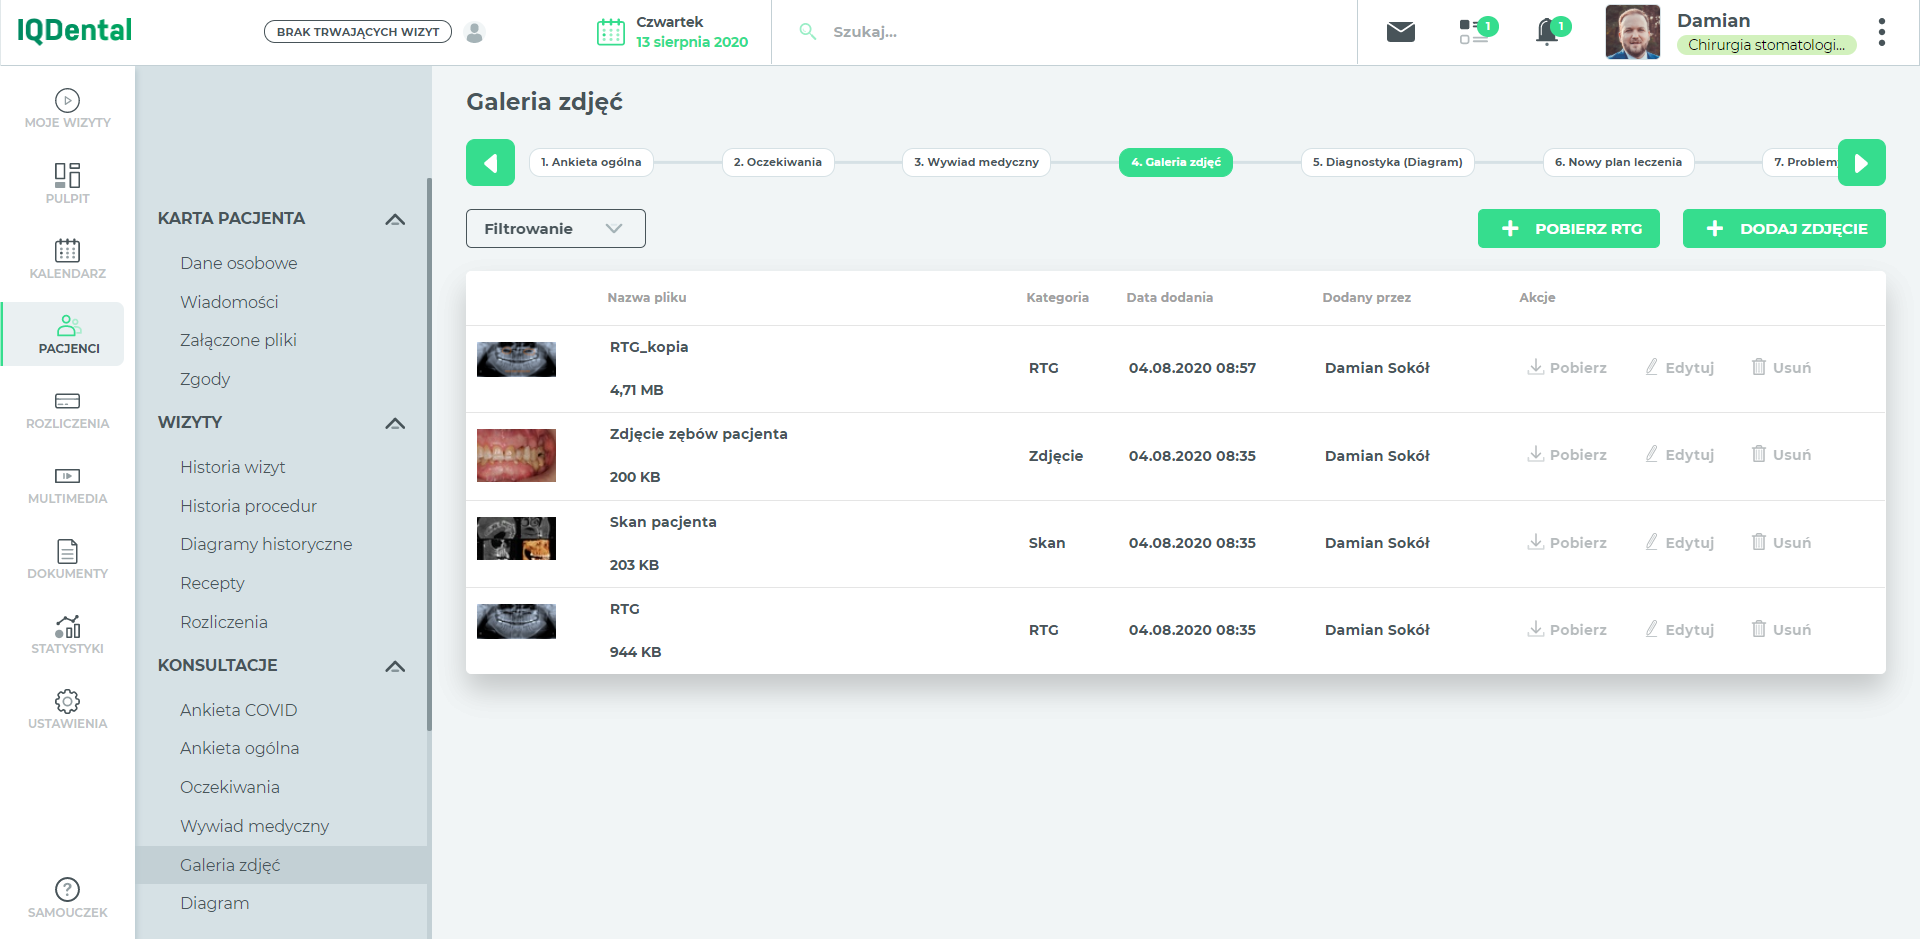Viewport: 1920px width, 939px height.
Task: Open the three-dot user menu
Action: pyautogui.click(x=1882, y=32)
